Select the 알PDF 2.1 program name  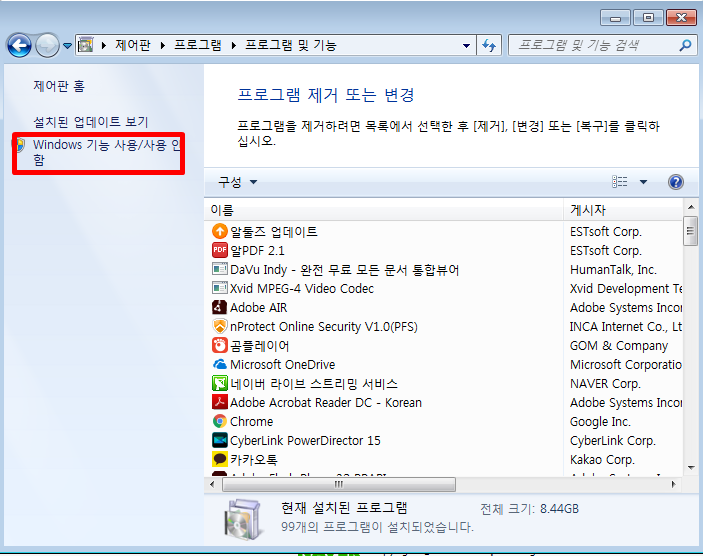pos(257,251)
